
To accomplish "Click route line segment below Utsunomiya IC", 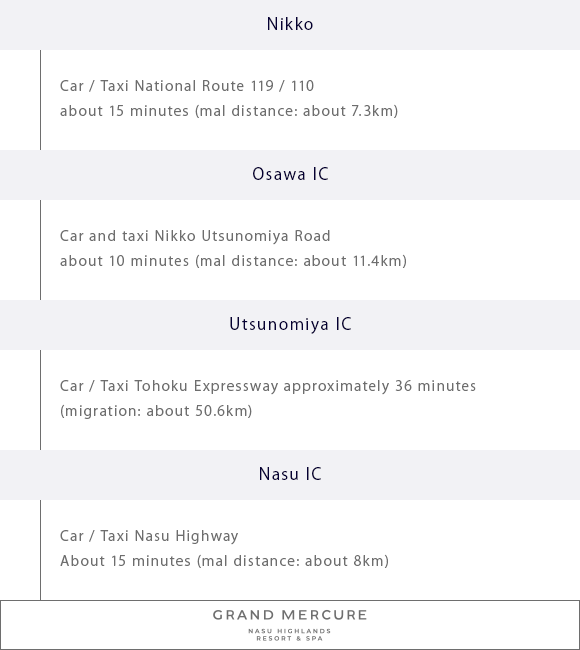I will tap(40, 400).
